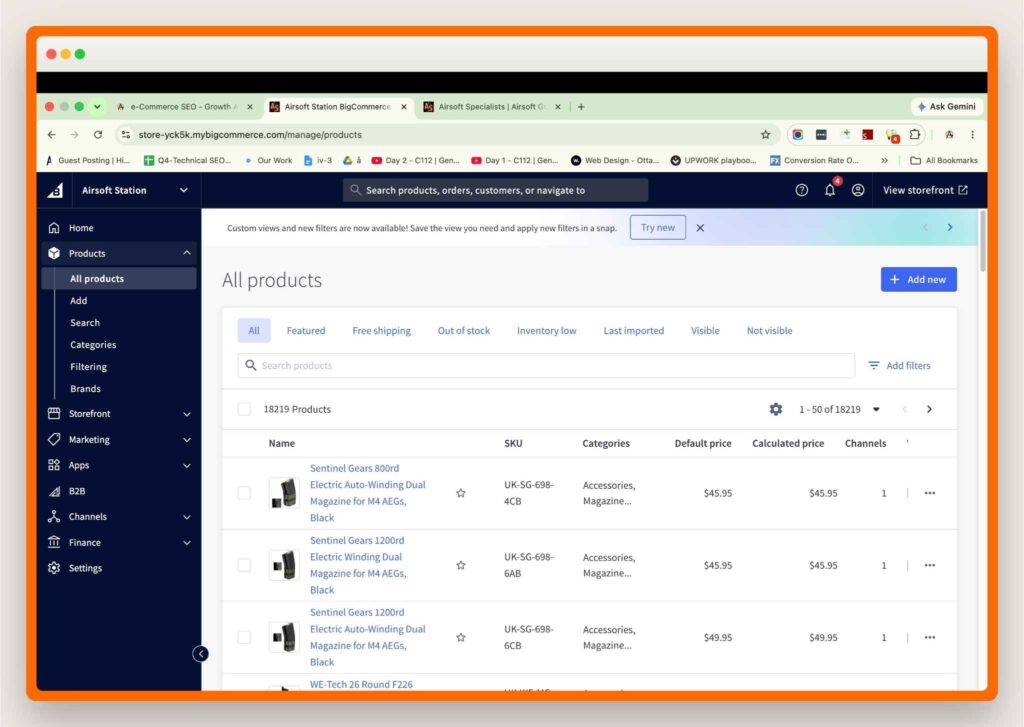Image resolution: width=1024 pixels, height=727 pixels.
Task: Expand the Channels sidebar section
Action: tap(187, 517)
